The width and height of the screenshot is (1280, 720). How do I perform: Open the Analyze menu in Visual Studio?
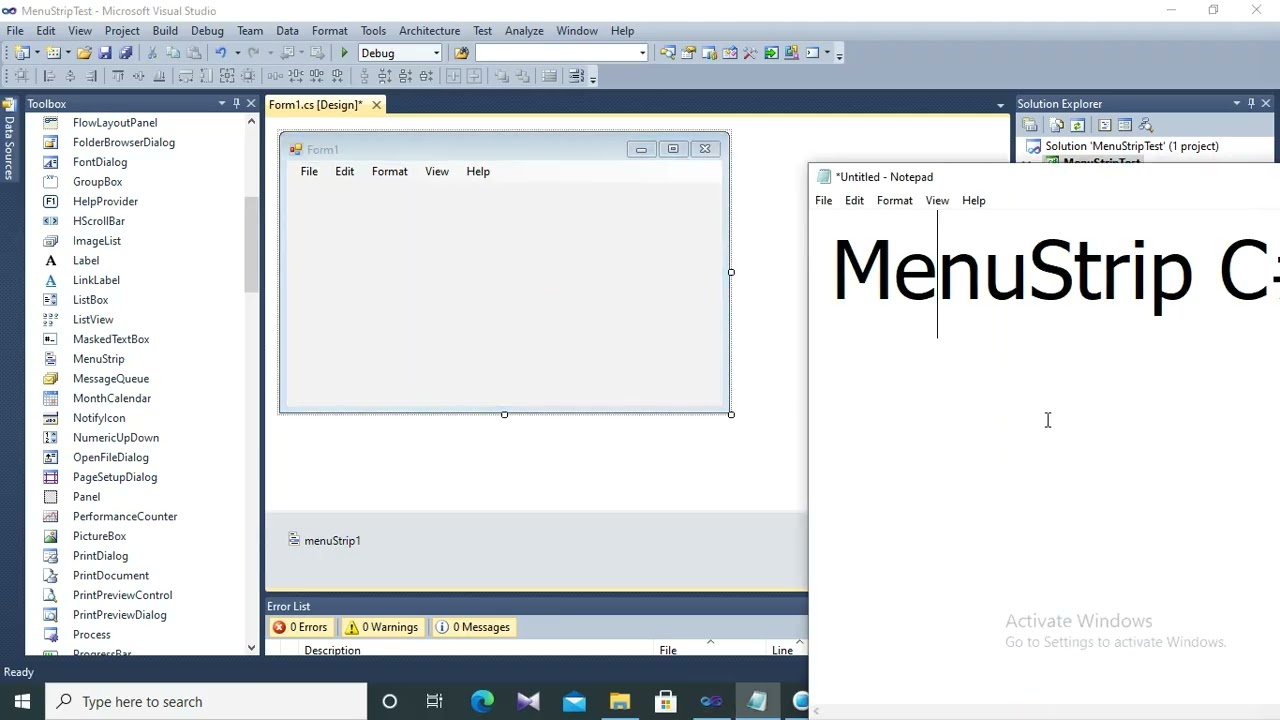524,31
